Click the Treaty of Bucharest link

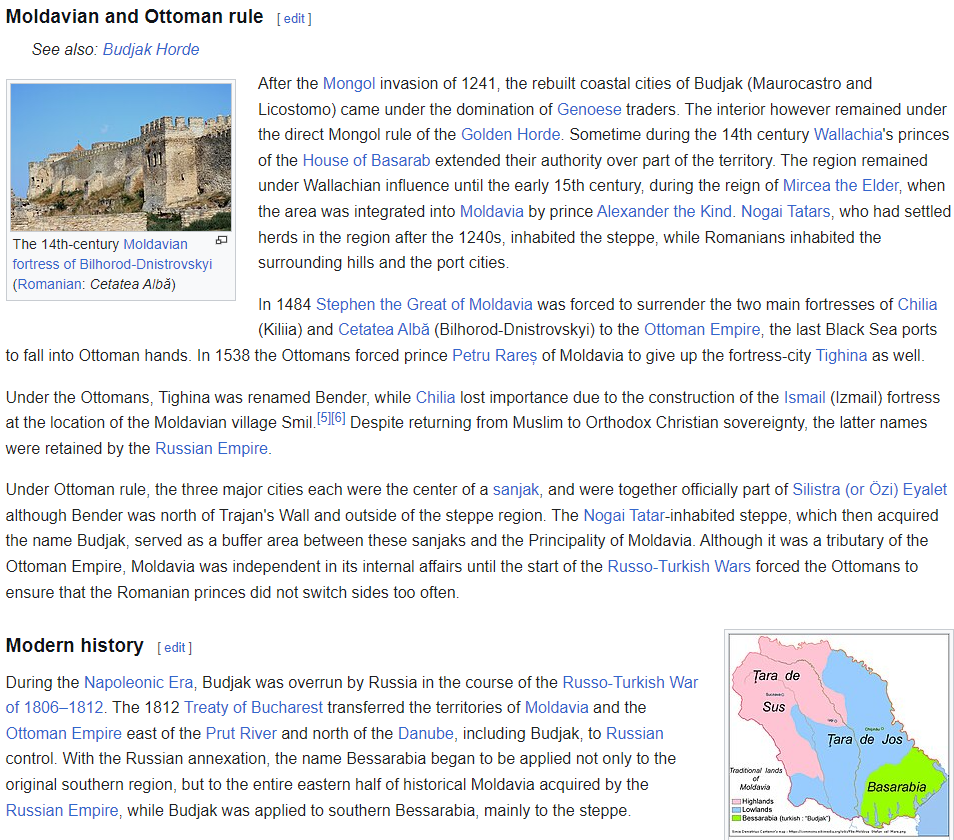click(253, 708)
